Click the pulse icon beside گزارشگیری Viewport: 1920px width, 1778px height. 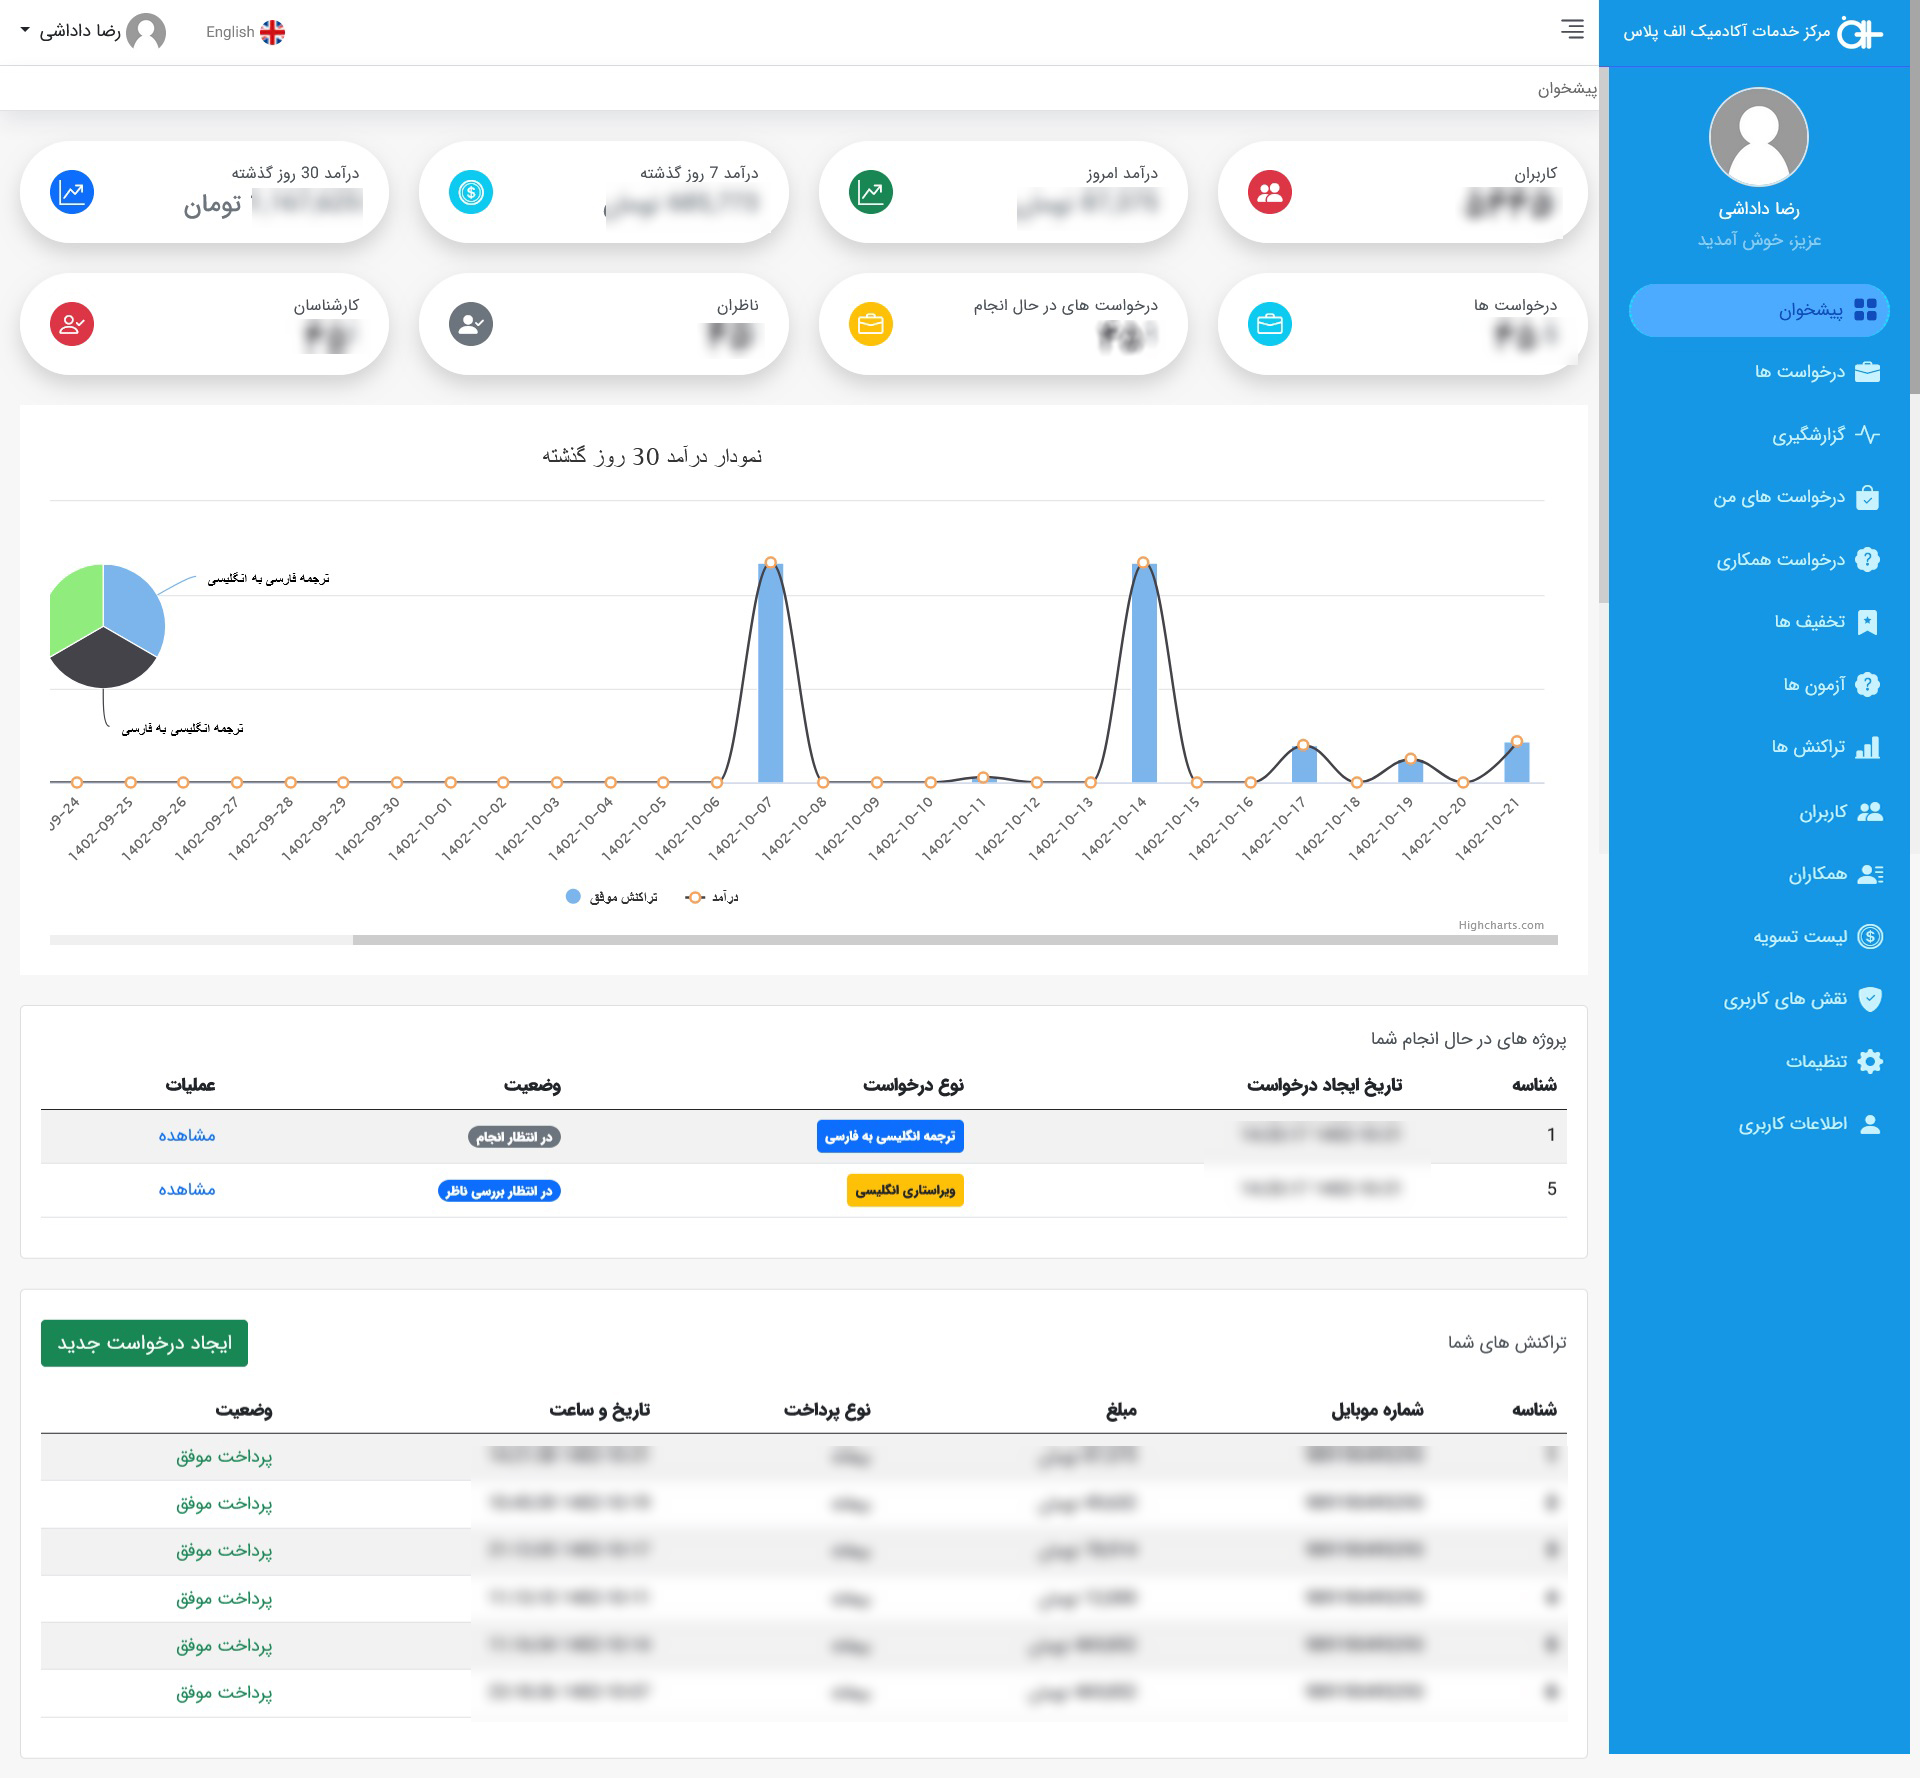click(x=1867, y=434)
